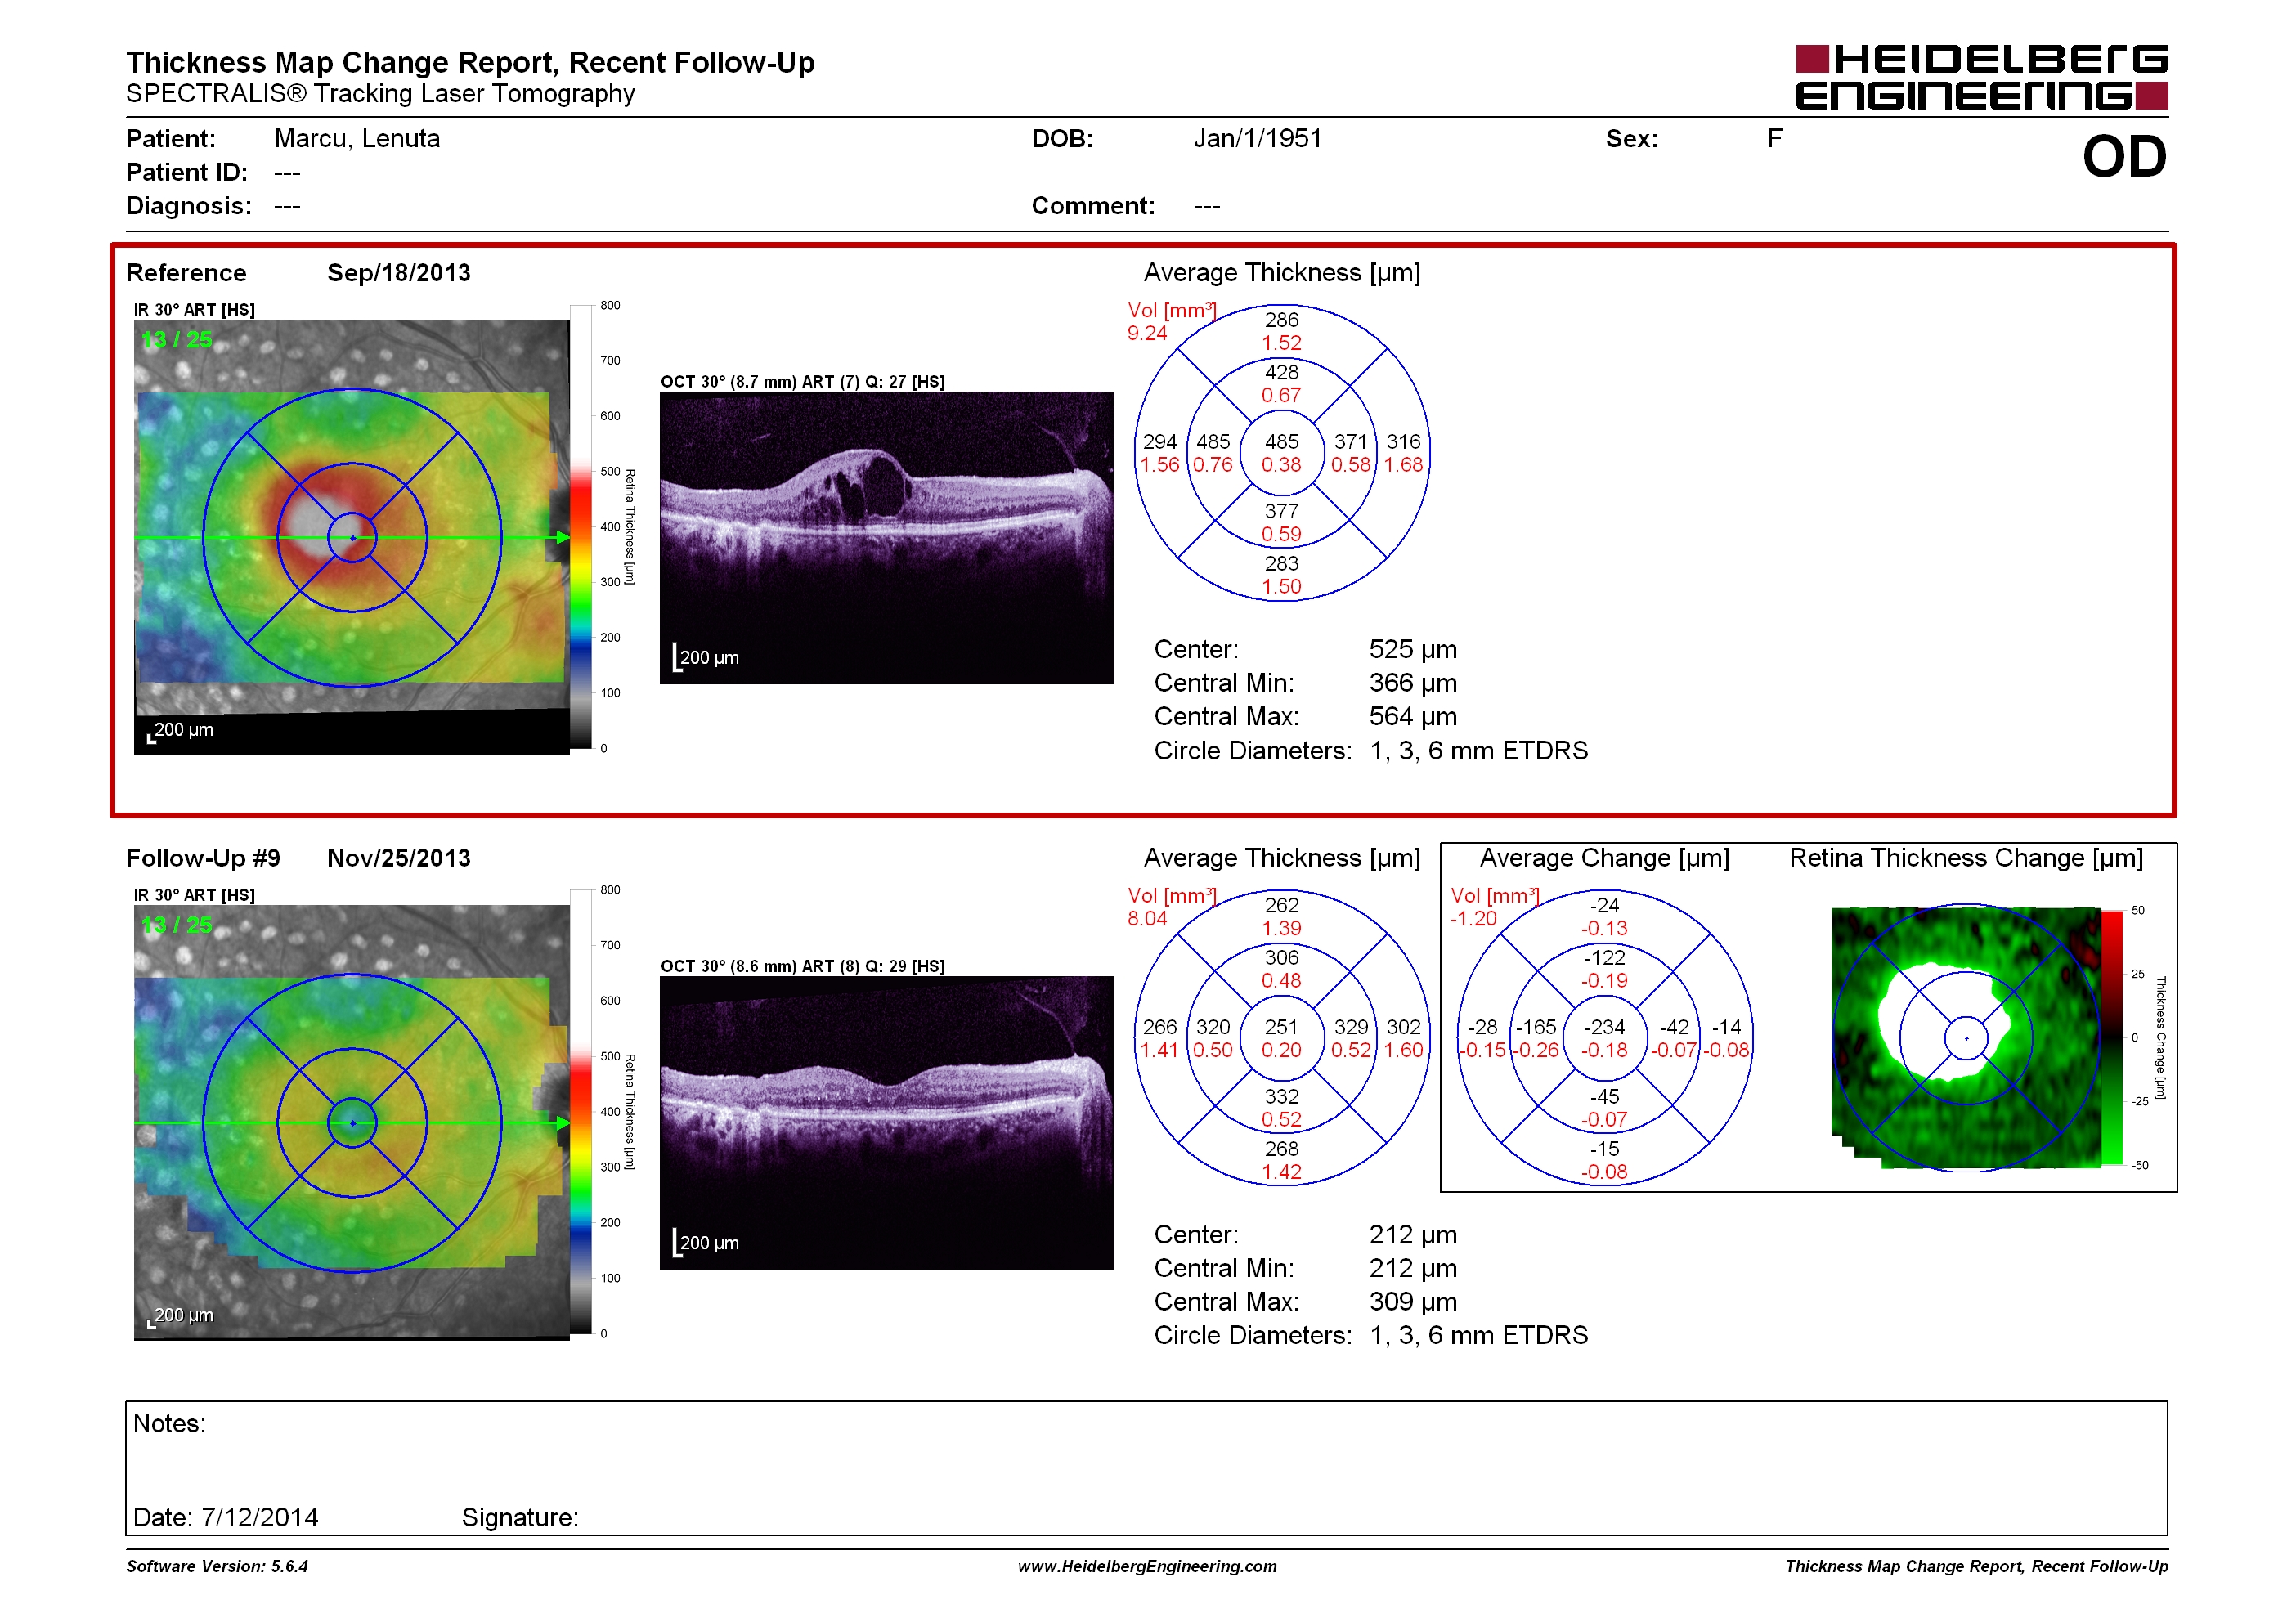Click average change inner superior -122
This screenshot has height=1622, width=2296.
tap(1604, 957)
